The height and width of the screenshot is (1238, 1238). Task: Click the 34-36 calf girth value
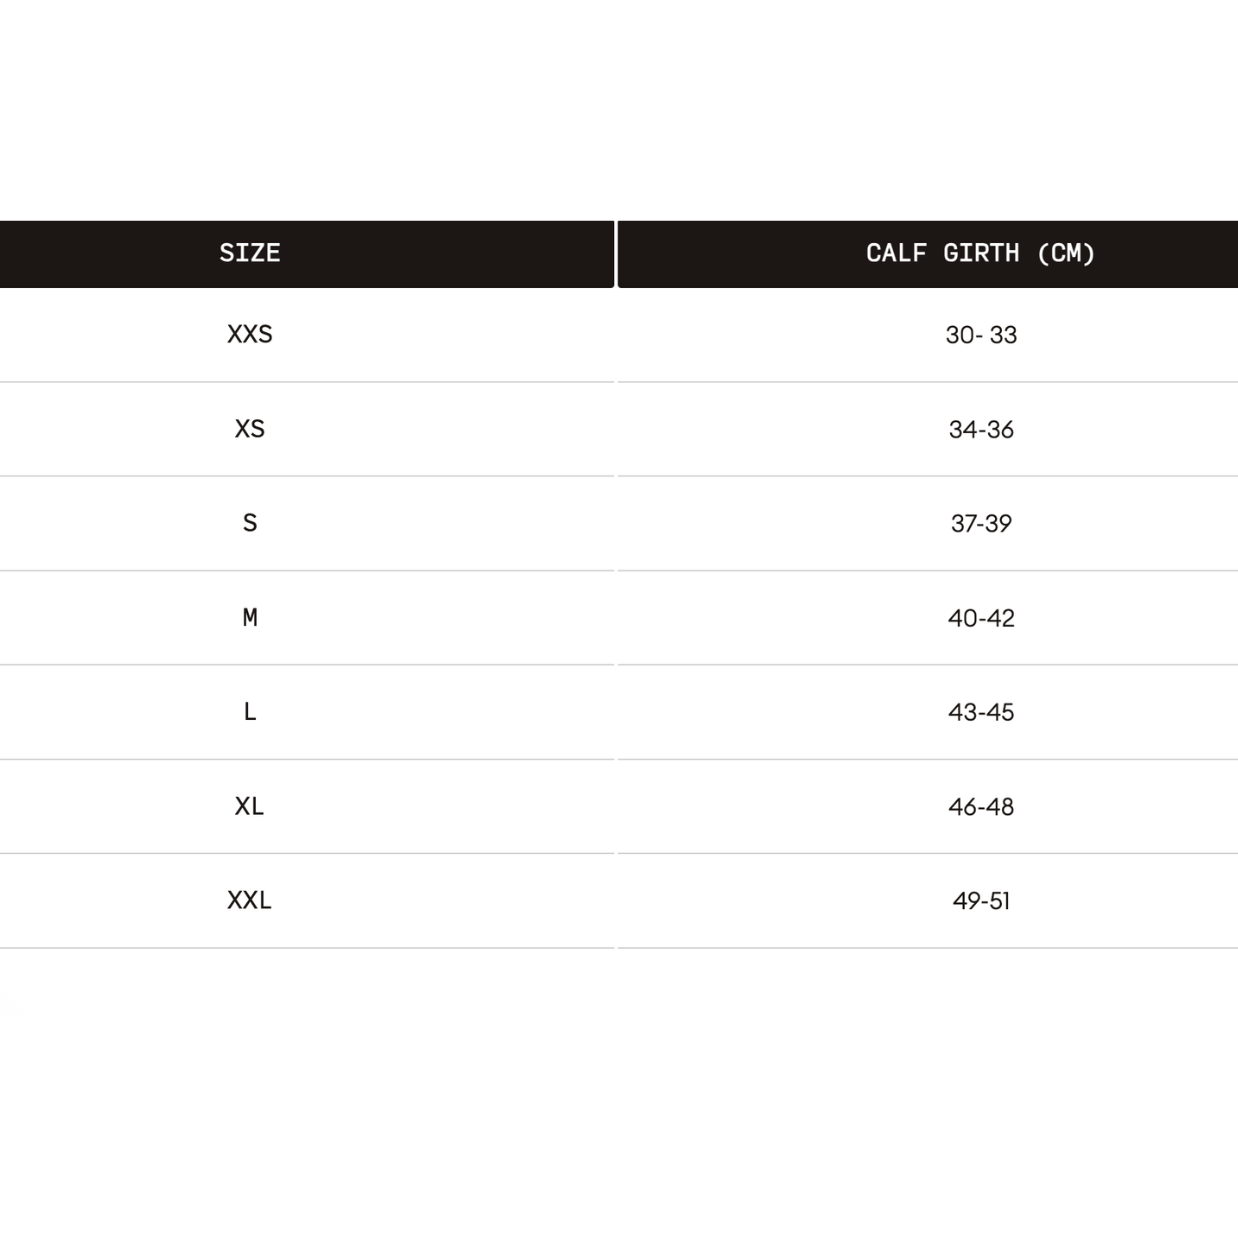point(981,429)
